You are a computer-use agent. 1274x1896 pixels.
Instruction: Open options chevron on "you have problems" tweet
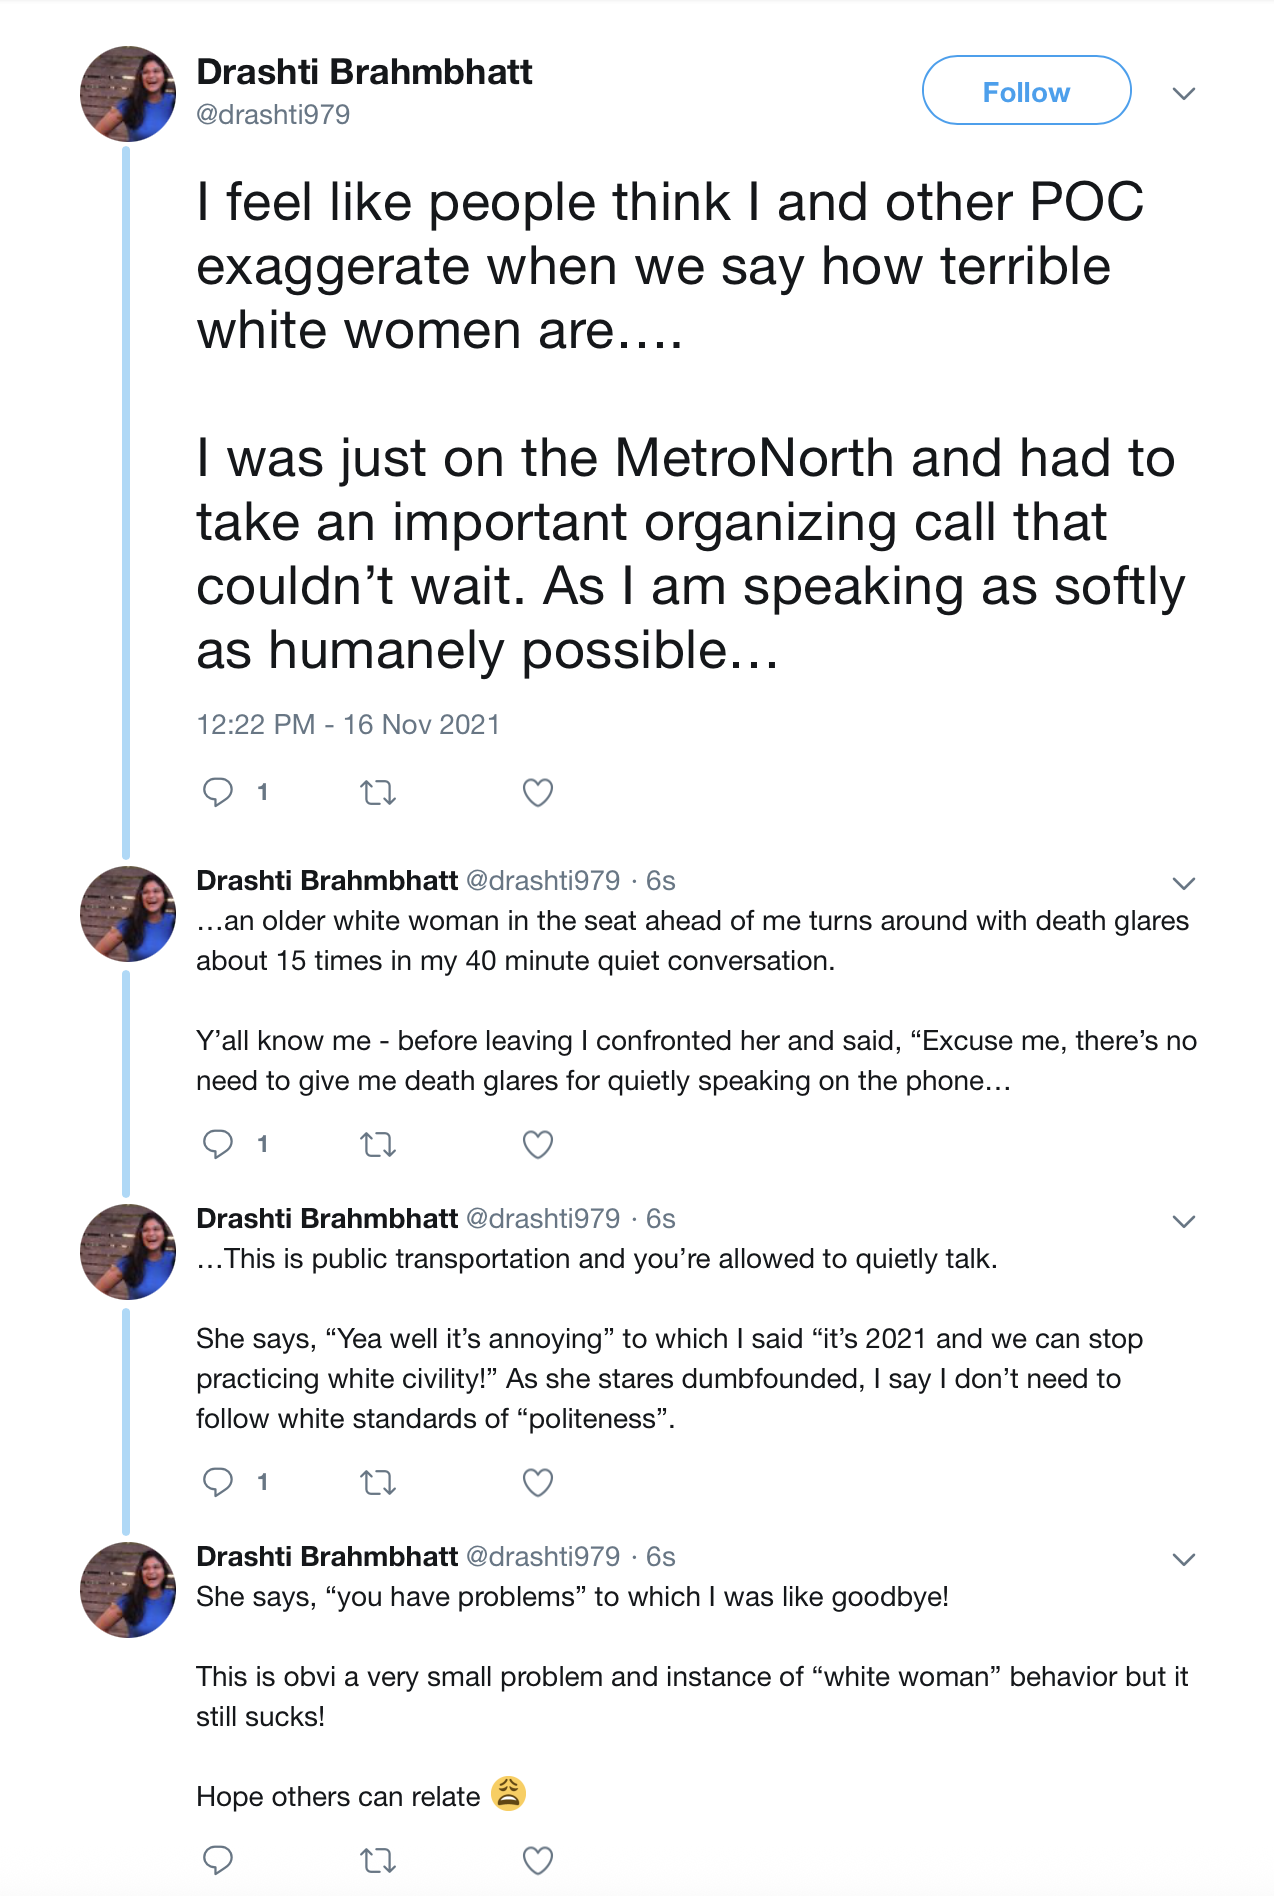pos(1184,1559)
